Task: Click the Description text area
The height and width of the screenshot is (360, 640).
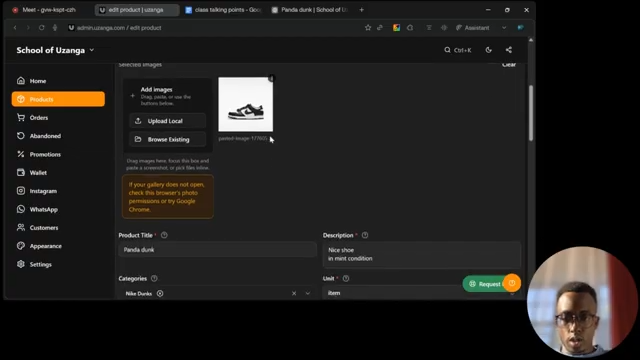Action: 422,255
